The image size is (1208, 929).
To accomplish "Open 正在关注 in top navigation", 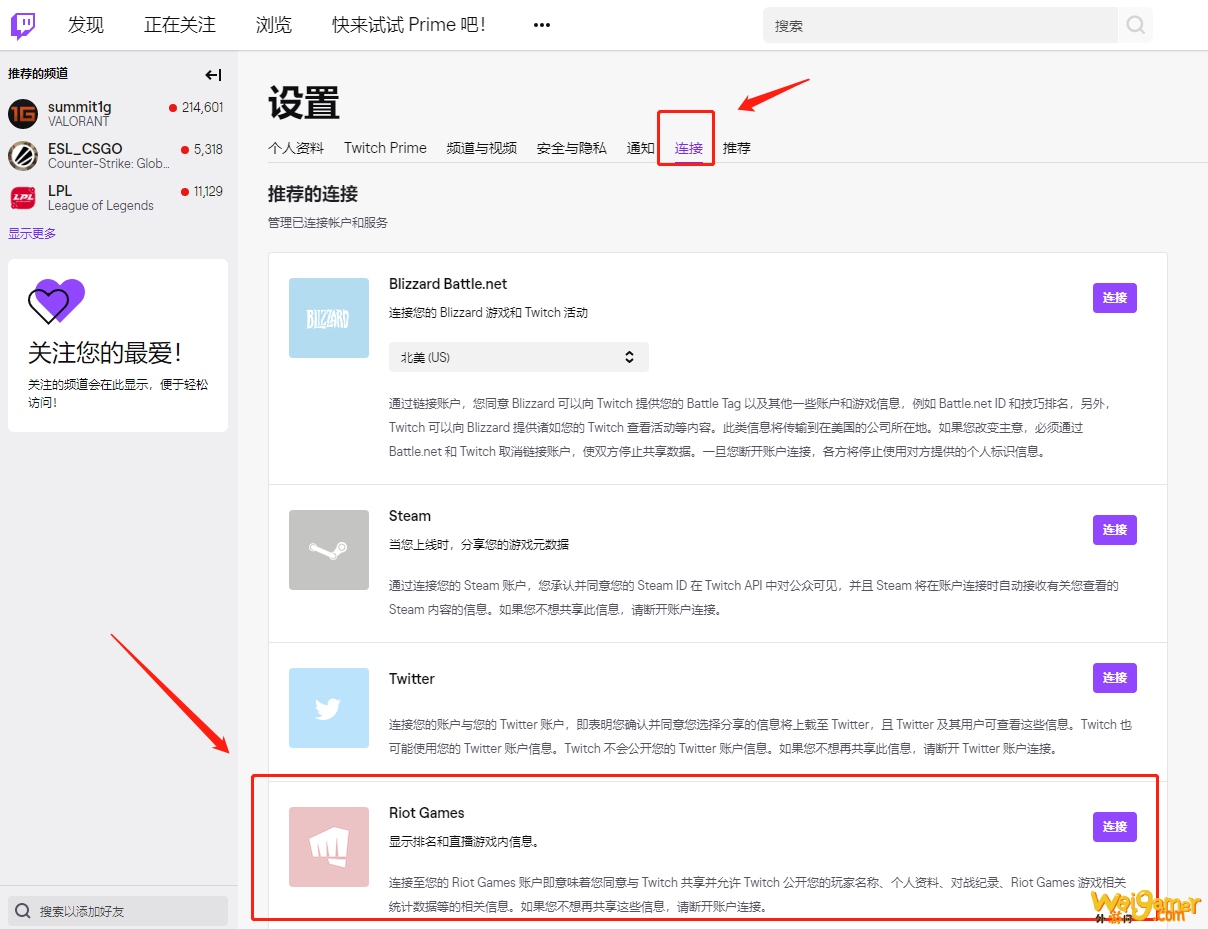I will [180, 25].
